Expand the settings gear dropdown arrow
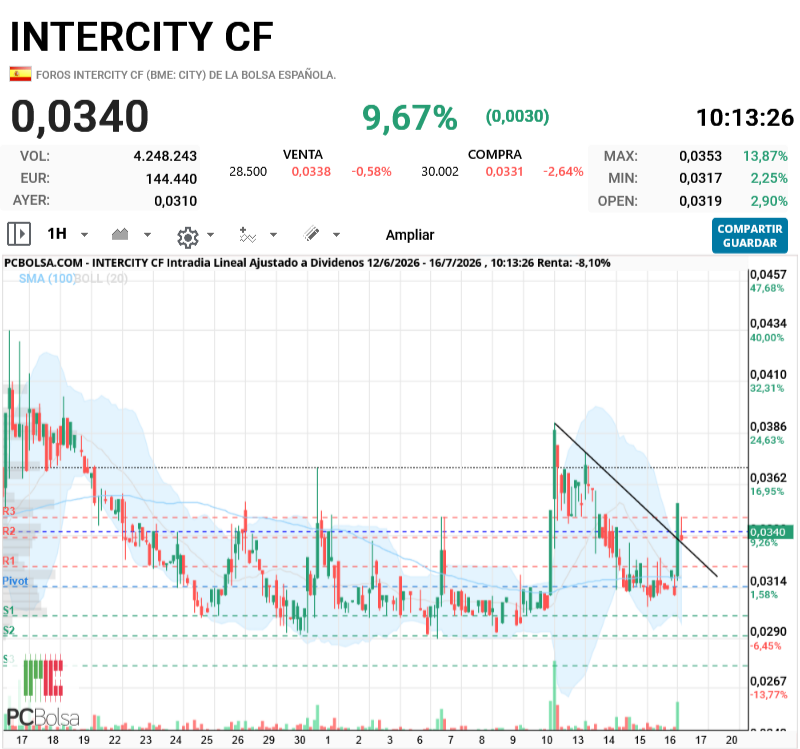800x749 pixels. pyautogui.click(x=210, y=235)
